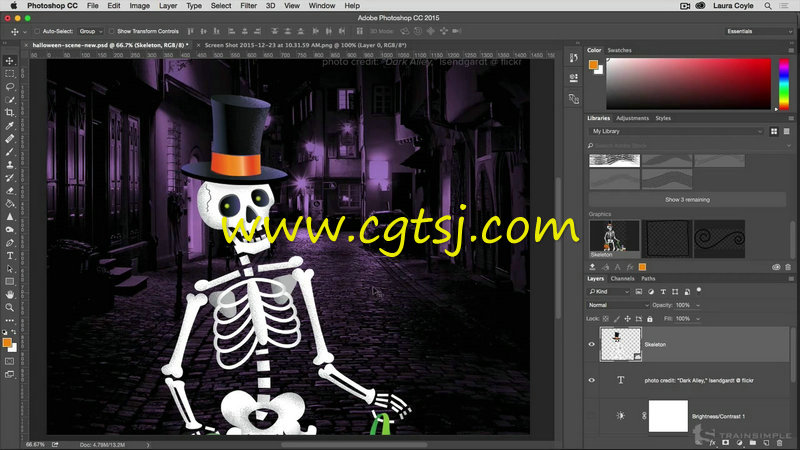800x450 pixels.
Task: Select the Hand tool
Action: [10, 295]
